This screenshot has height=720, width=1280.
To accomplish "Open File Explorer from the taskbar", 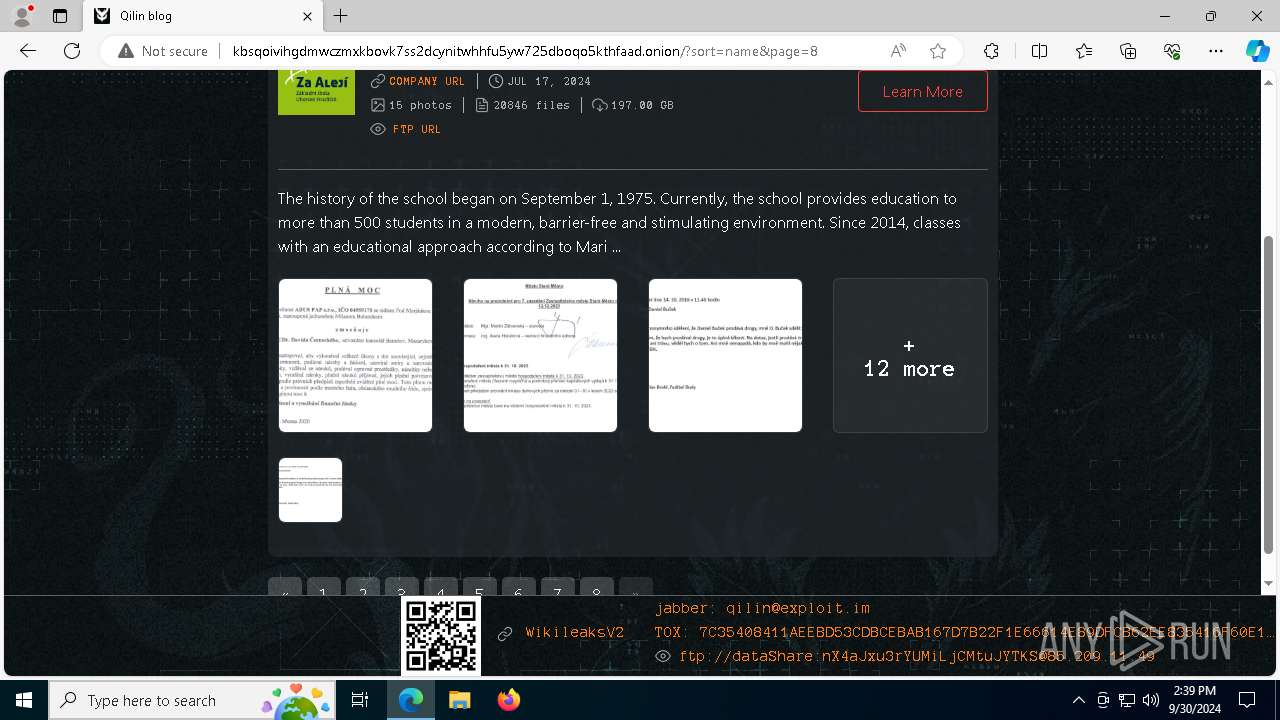I will coord(459,700).
